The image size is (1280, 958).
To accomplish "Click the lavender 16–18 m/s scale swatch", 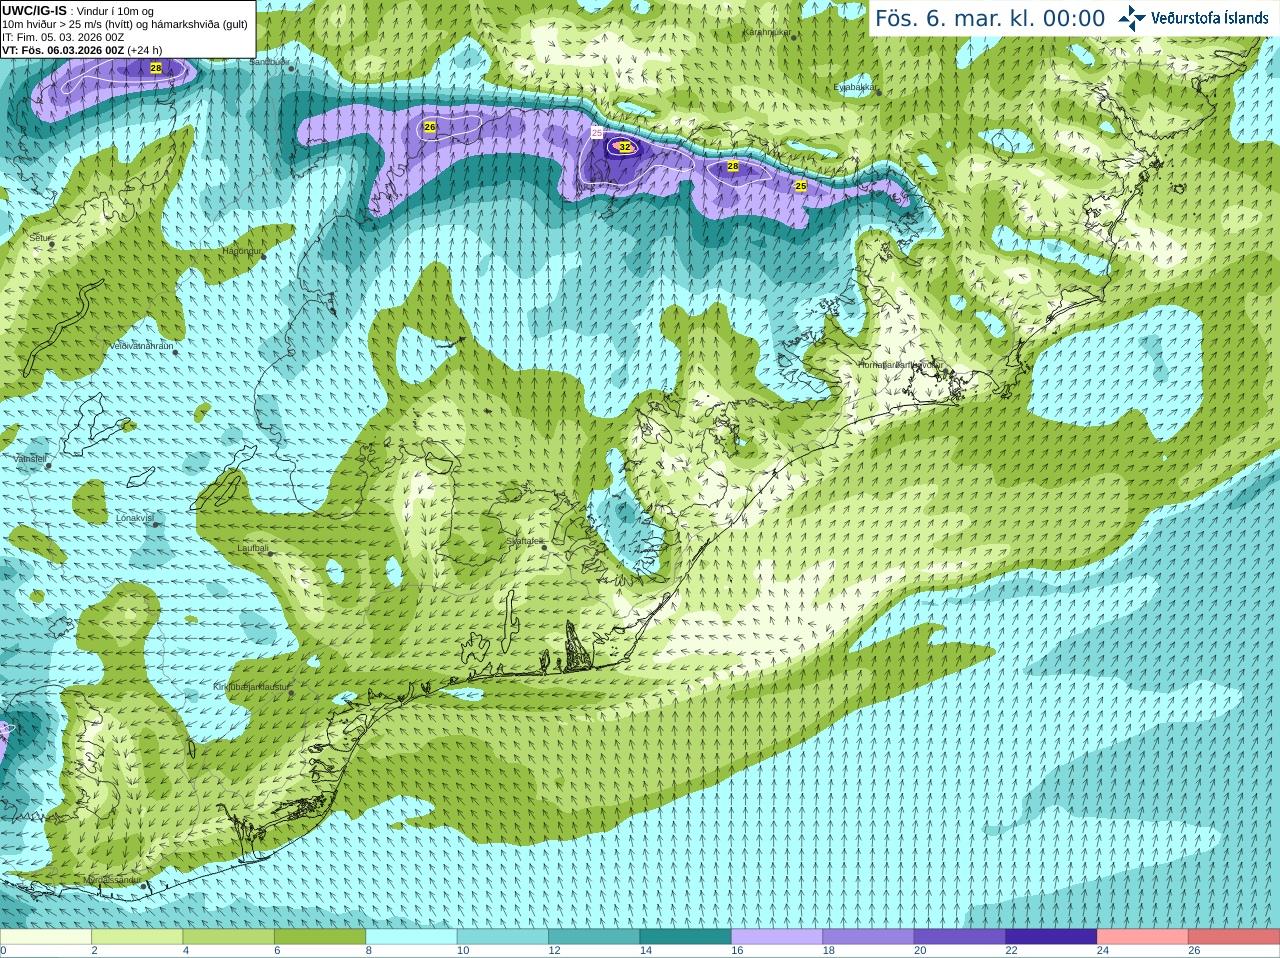I will coord(777,937).
